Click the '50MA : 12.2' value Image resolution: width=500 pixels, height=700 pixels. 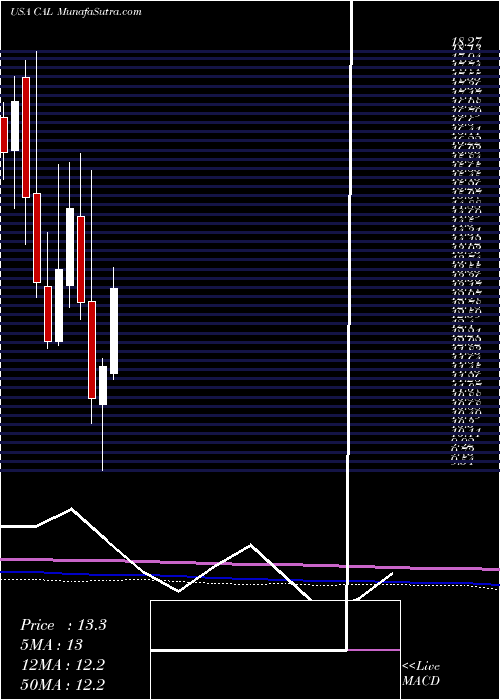62,685
